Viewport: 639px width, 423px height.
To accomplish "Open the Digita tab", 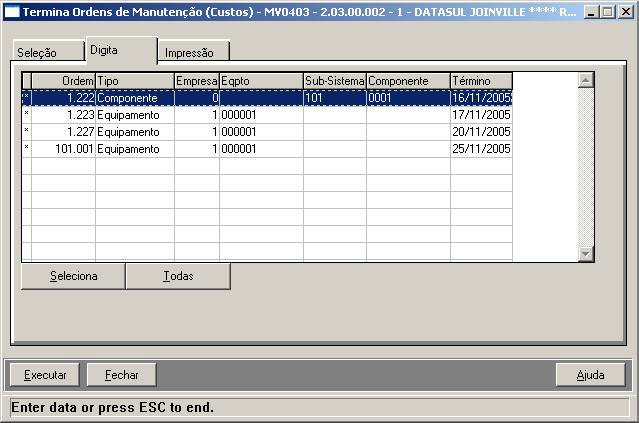I will point(121,51).
